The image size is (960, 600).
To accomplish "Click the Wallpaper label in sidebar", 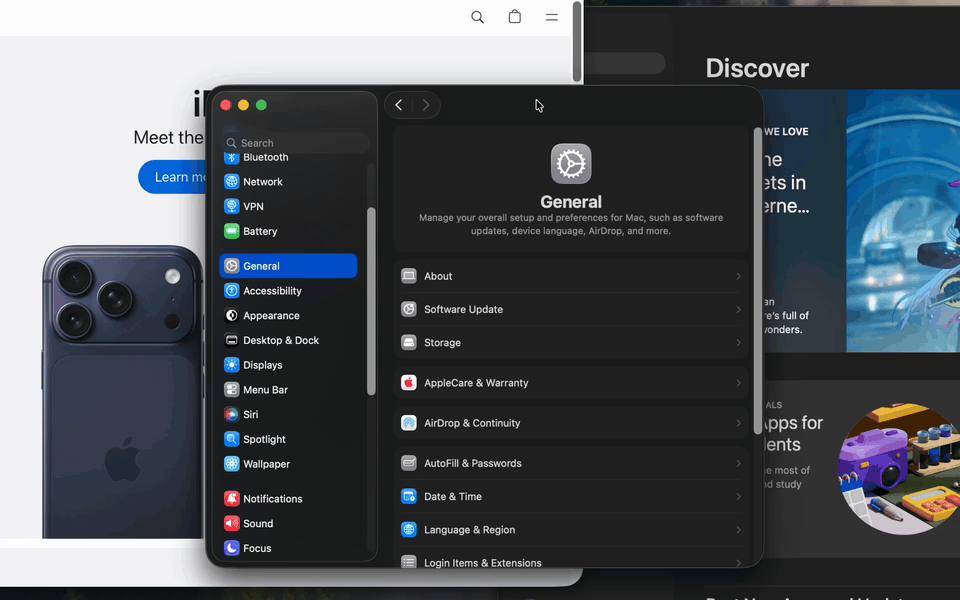I will (266, 464).
